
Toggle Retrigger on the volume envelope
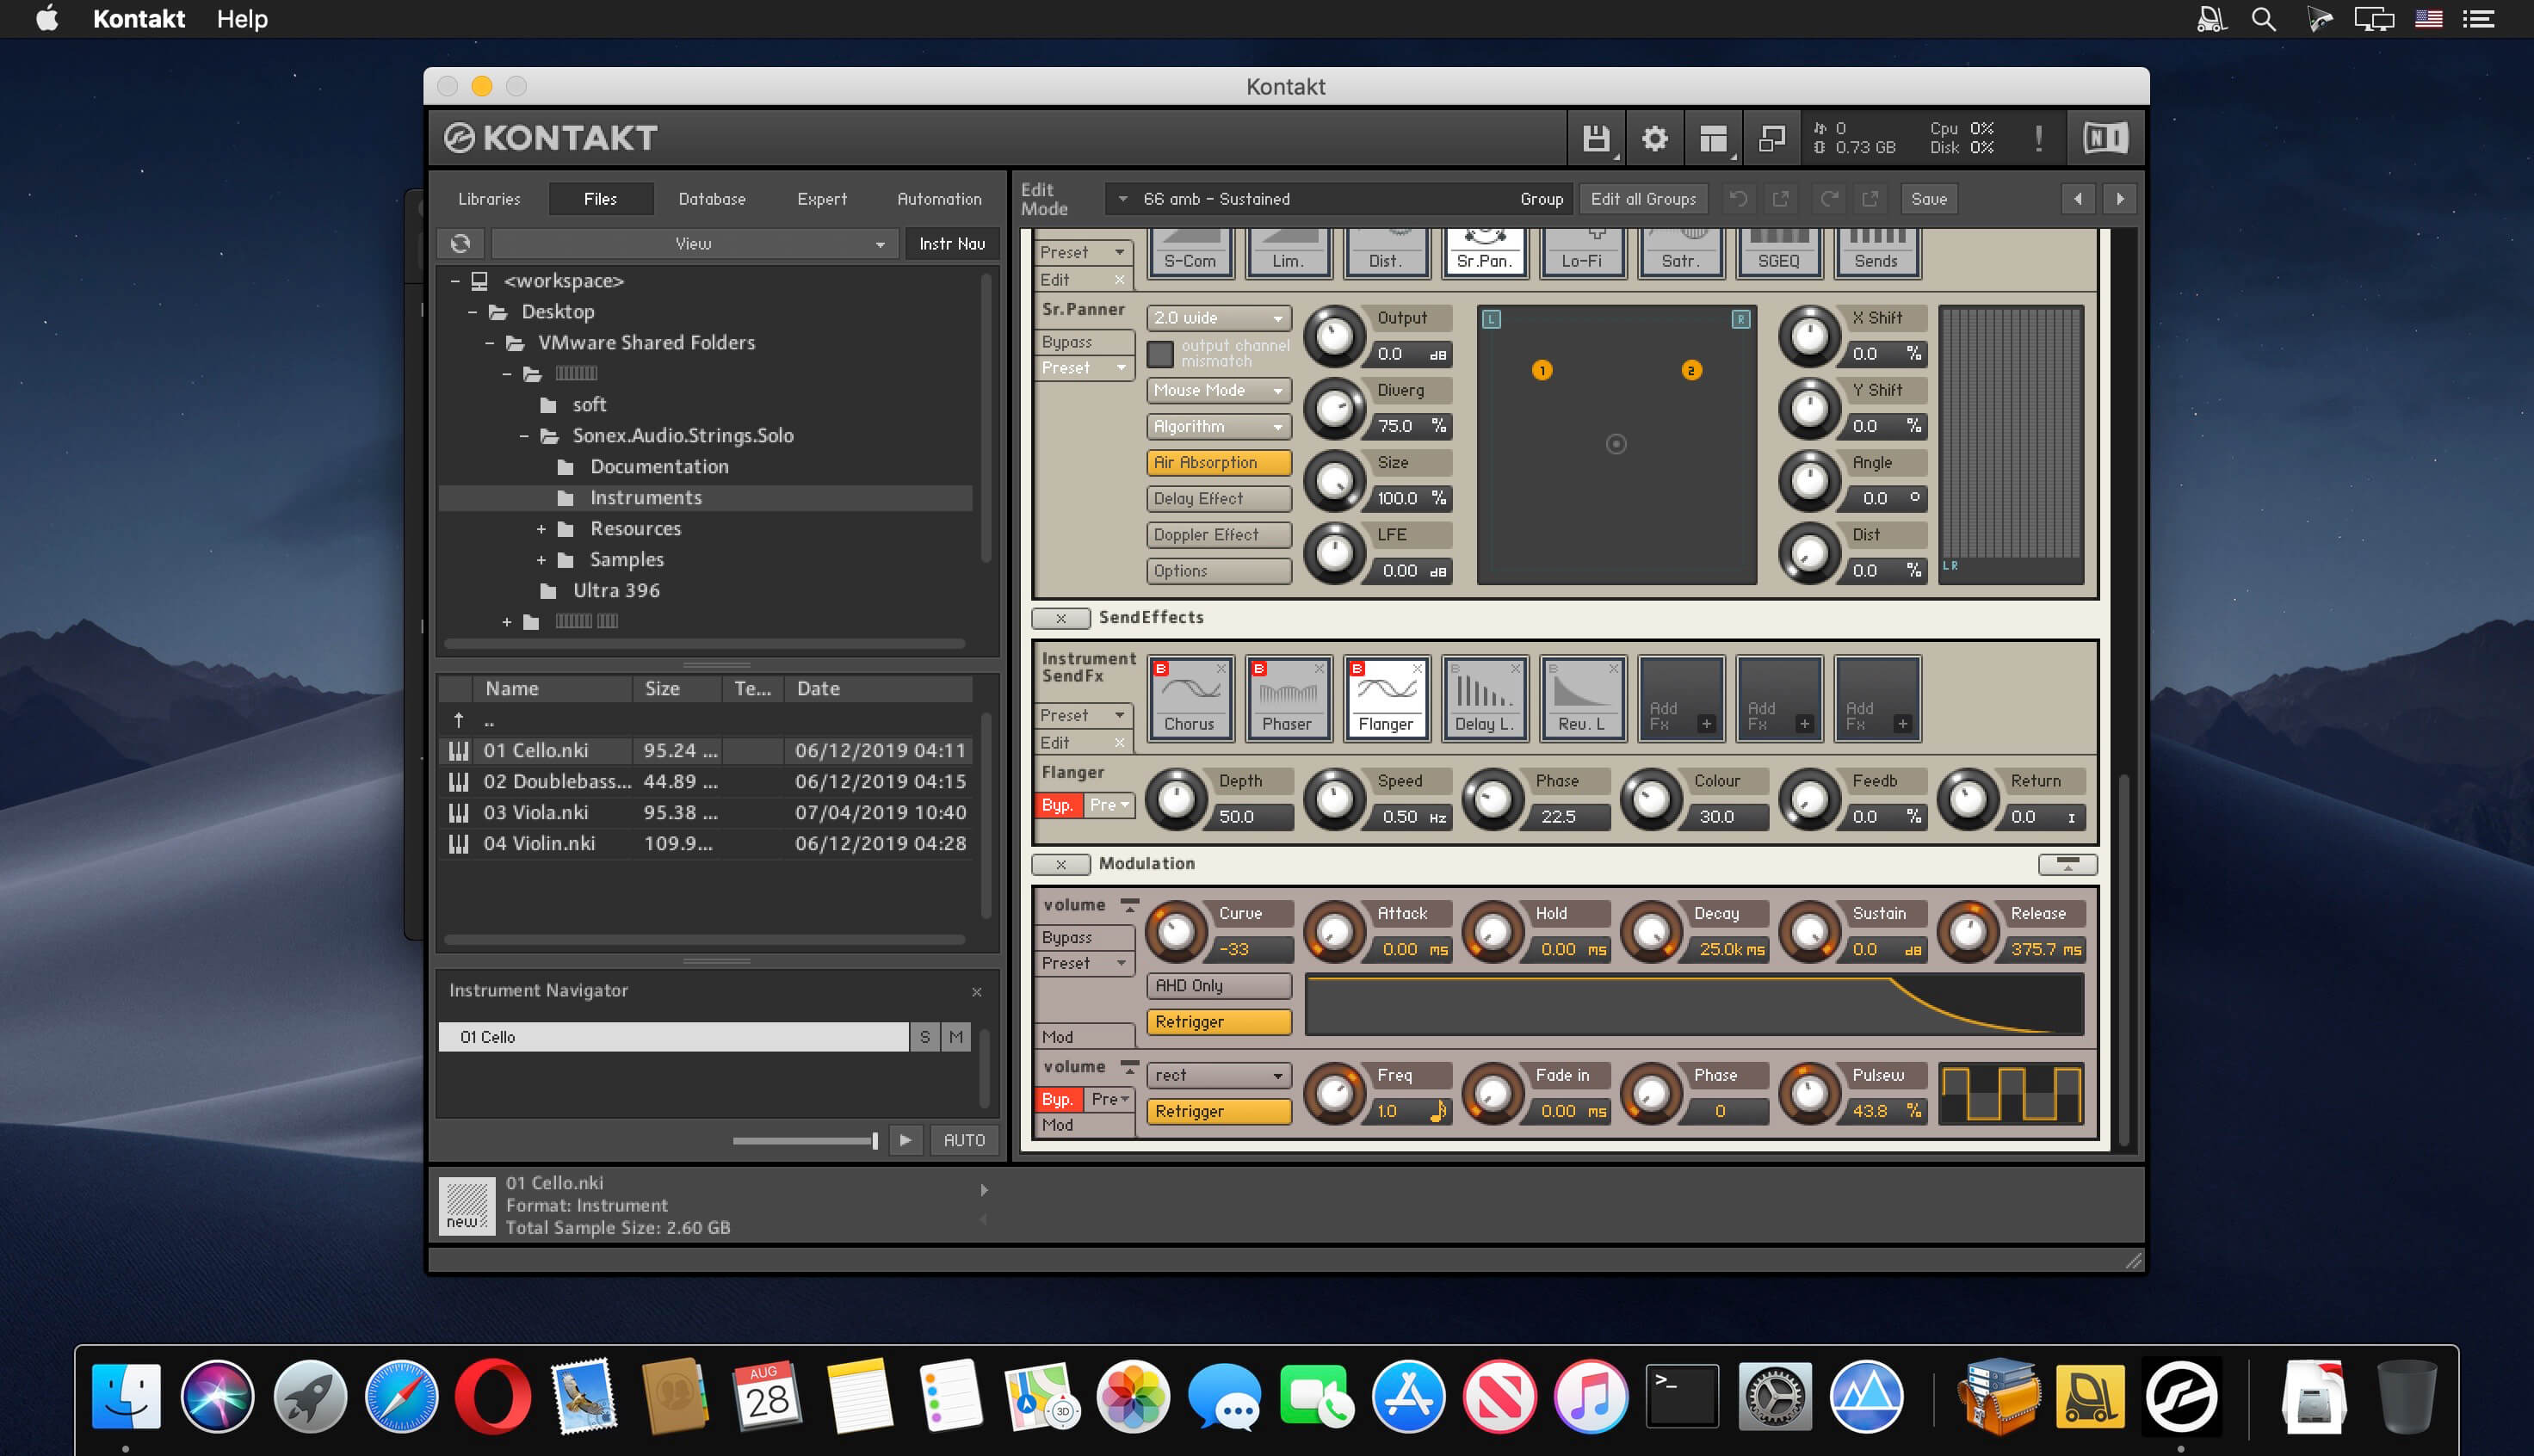coord(1218,1022)
